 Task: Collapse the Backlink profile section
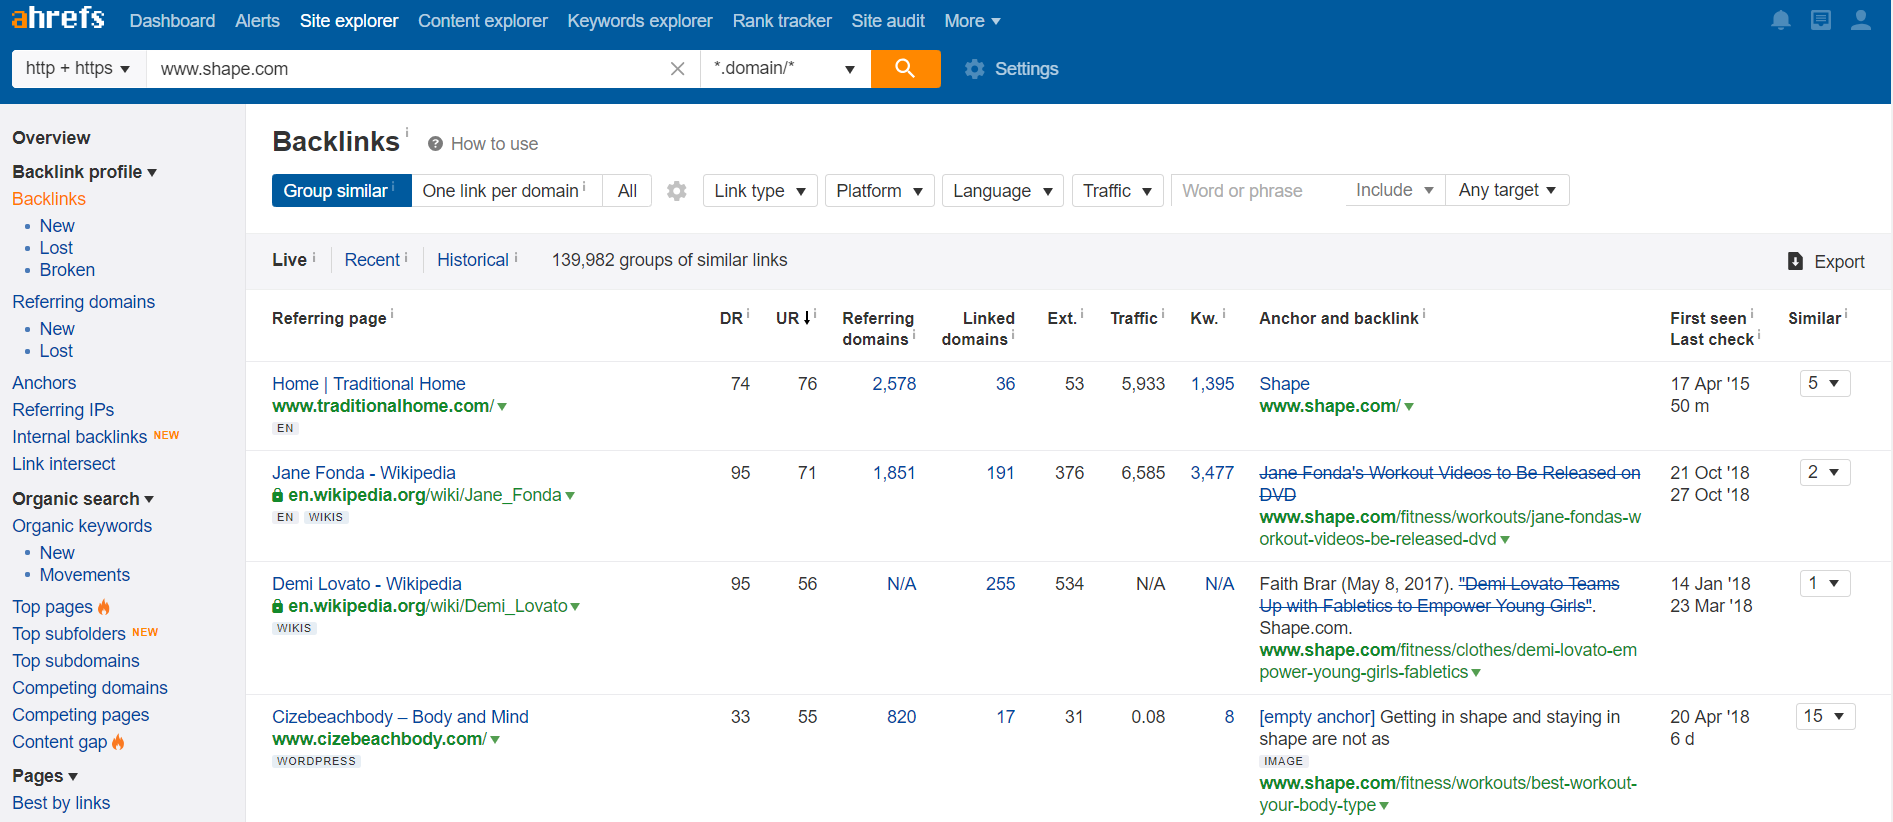[x=84, y=172]
